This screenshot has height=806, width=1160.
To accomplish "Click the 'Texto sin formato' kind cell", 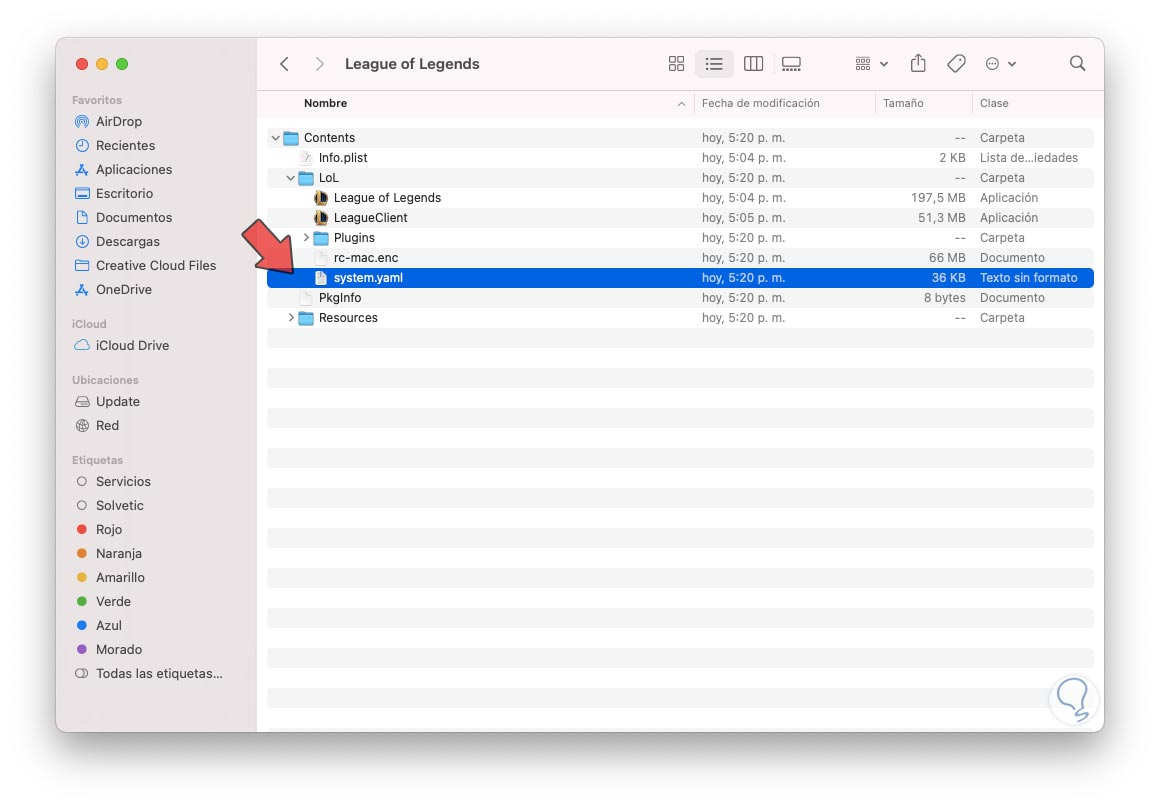I will [x=1028, y=278].
